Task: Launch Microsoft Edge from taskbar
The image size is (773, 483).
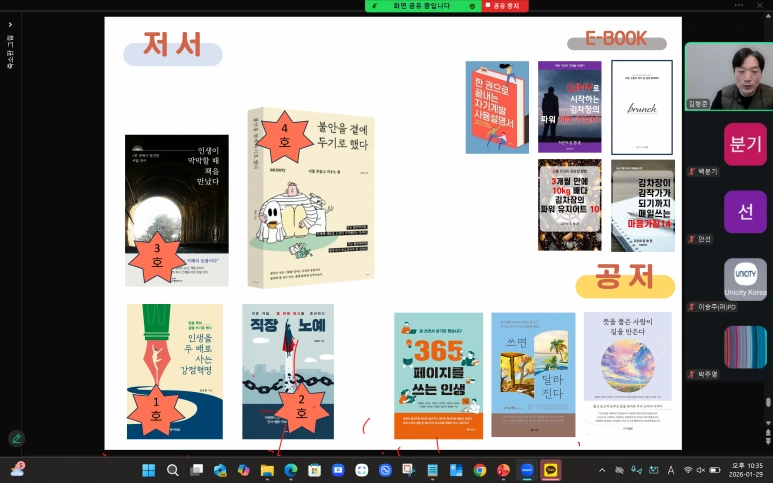Action: (x=291, y=470)
